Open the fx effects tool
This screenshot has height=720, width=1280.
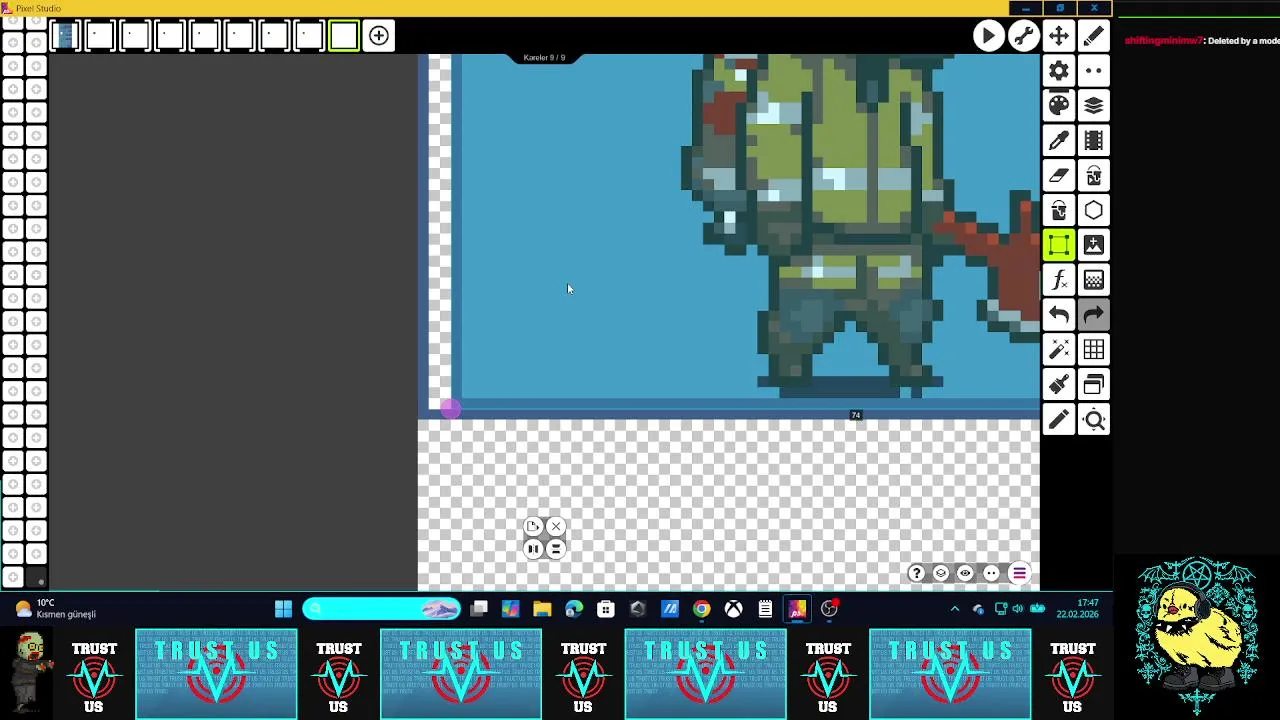pyautogui.click(x=1059, y=281)
